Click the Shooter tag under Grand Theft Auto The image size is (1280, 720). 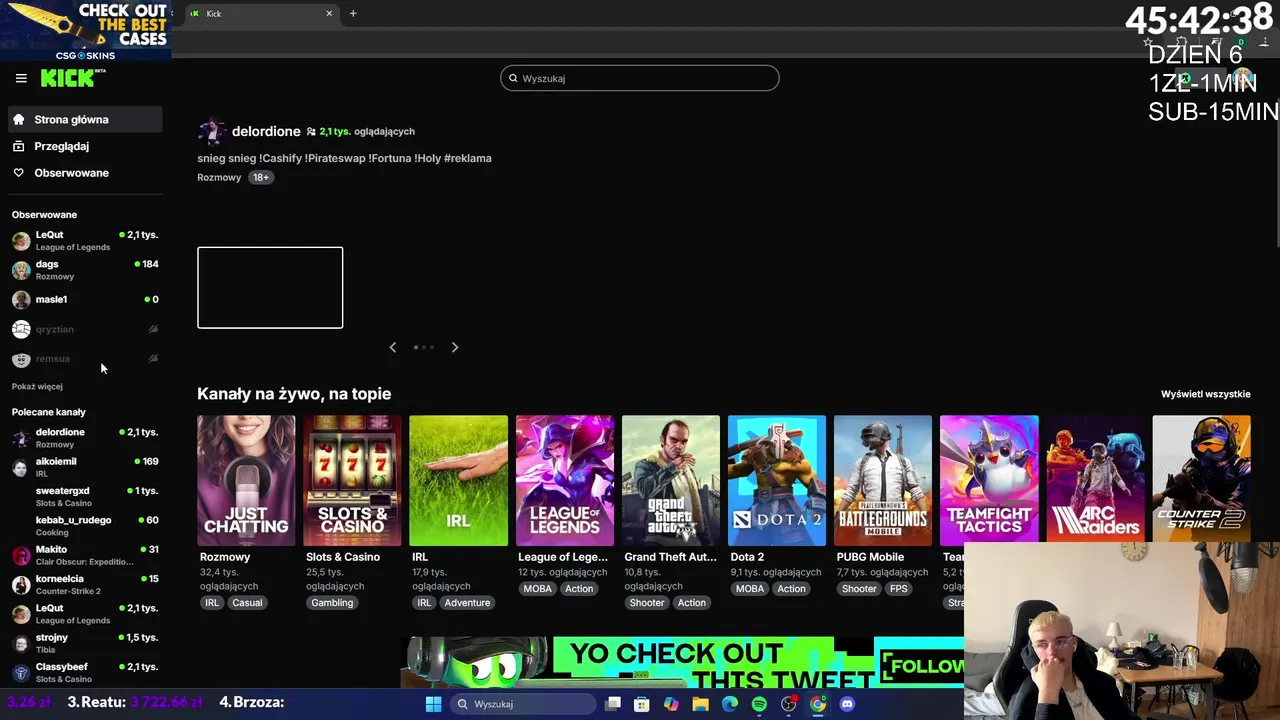coord(647,603)
